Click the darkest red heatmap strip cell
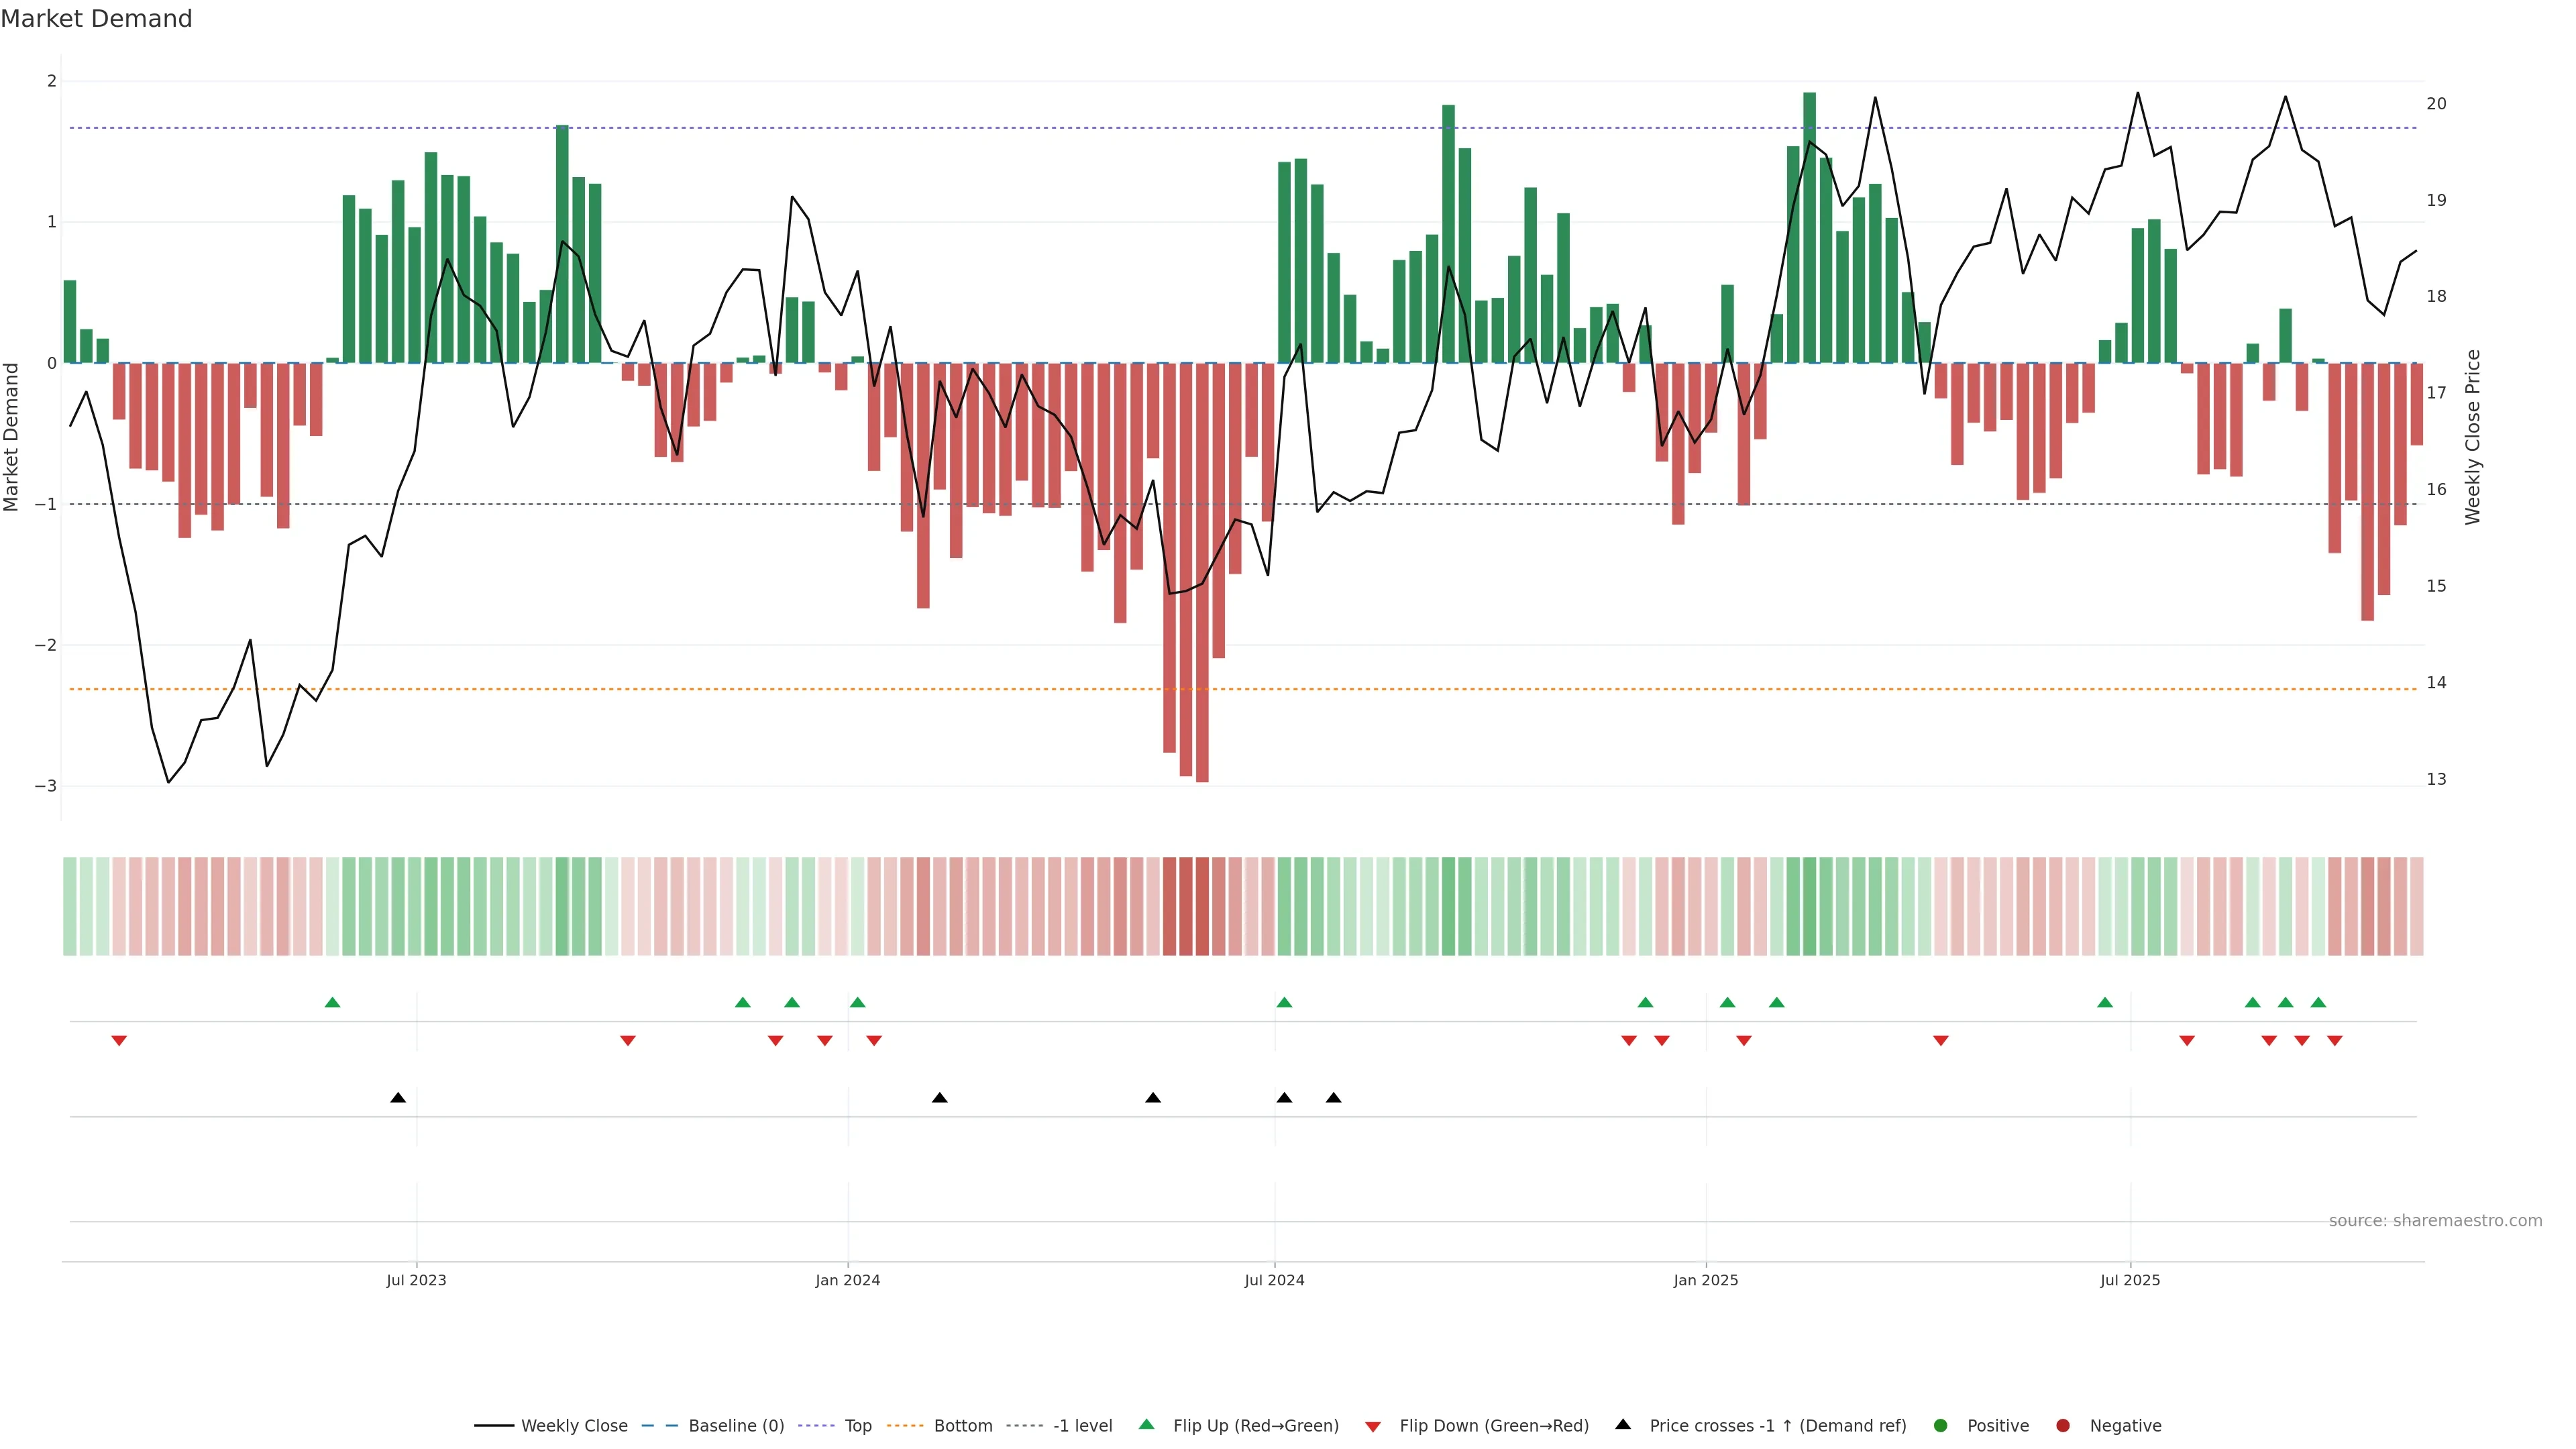The width and height of the screenshot is (2576, 1449). (1202, 906)
